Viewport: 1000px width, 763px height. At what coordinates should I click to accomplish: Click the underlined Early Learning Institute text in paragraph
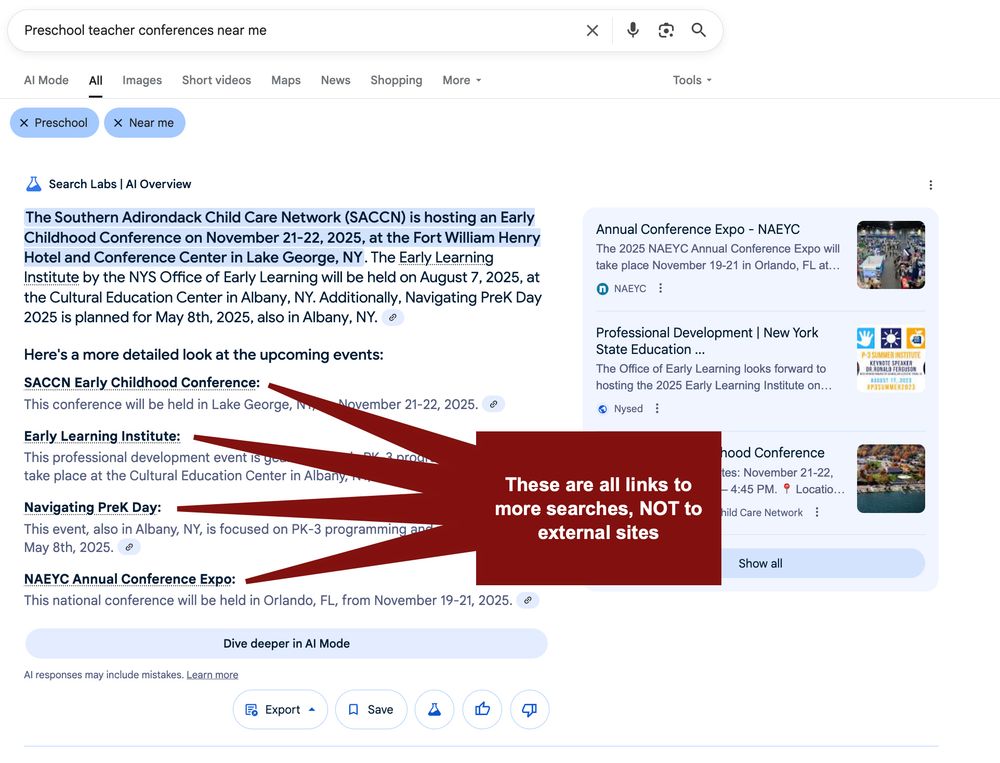coord(258,267)
